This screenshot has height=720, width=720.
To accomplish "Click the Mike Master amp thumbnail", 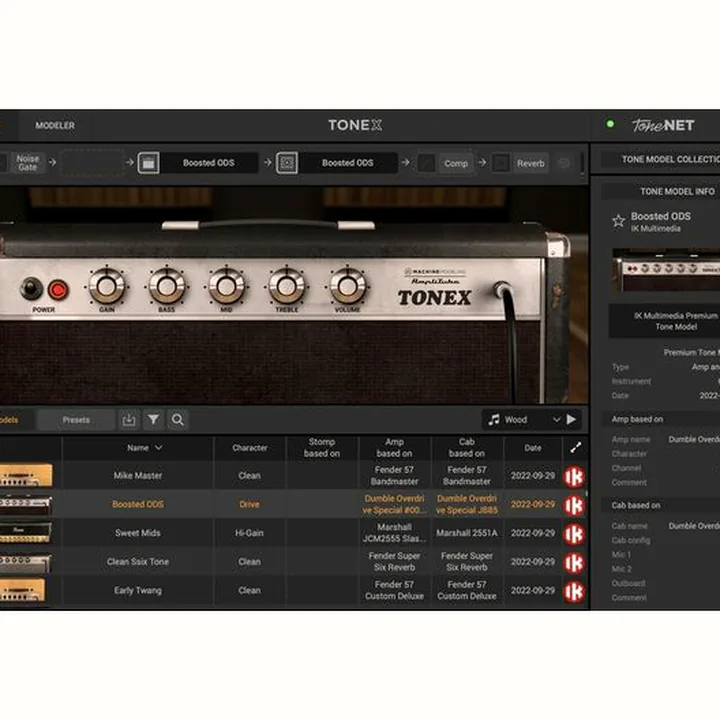I will point(26,476).
